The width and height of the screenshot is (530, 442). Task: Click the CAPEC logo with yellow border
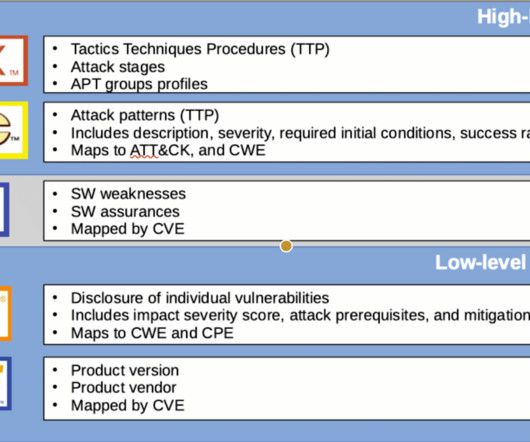click(x=14, y=130)
